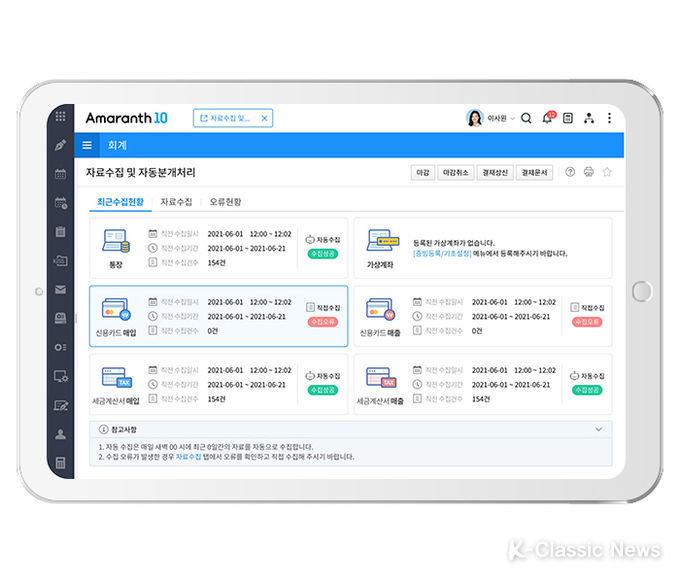Open the clipboard icon in the sidebar

pos(61,232)
